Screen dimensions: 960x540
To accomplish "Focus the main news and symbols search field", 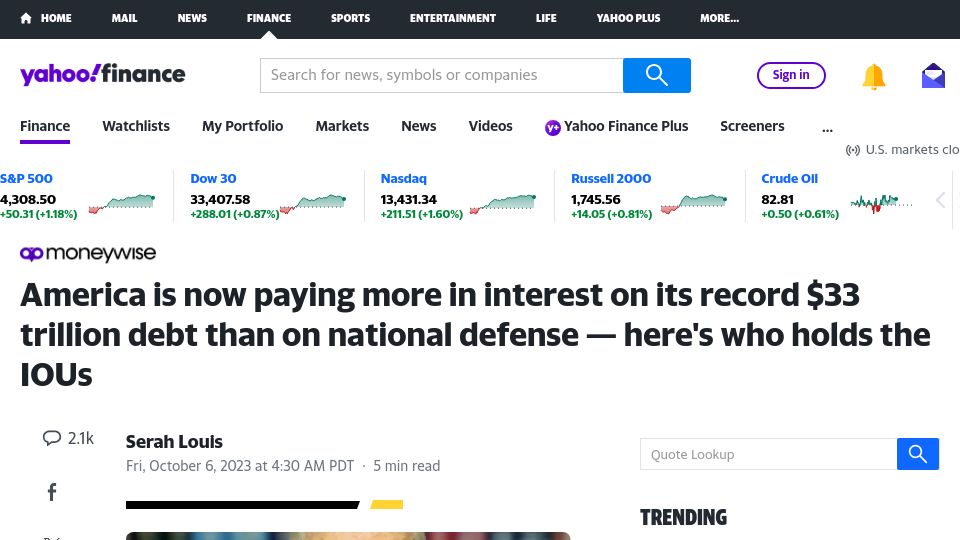I will click(x=441, y=75).
